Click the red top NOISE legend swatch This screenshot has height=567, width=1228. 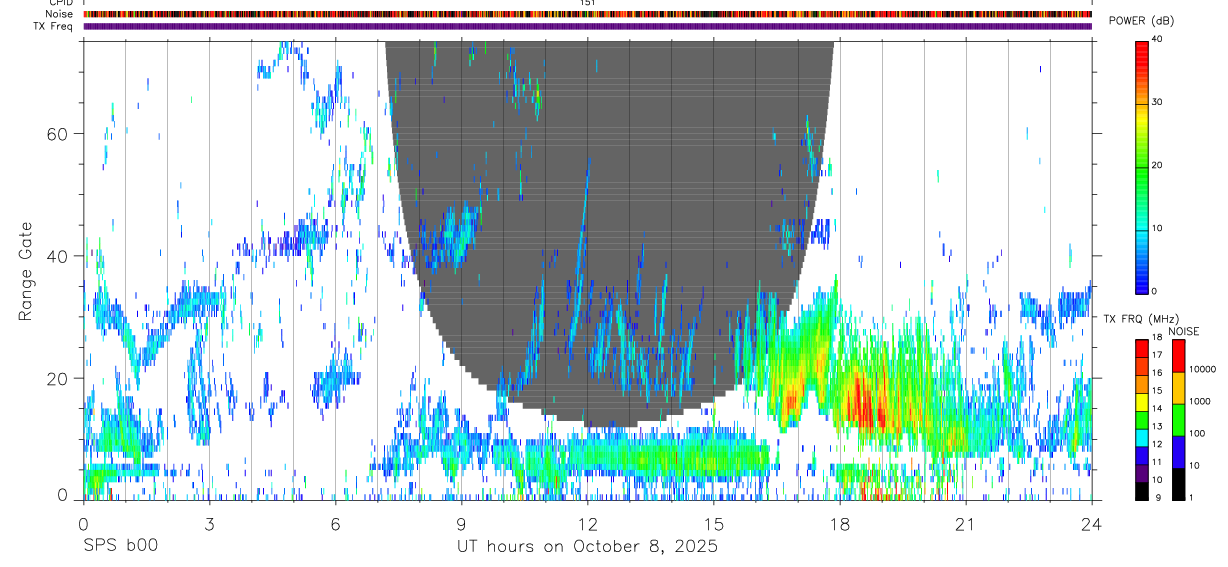1179,356
